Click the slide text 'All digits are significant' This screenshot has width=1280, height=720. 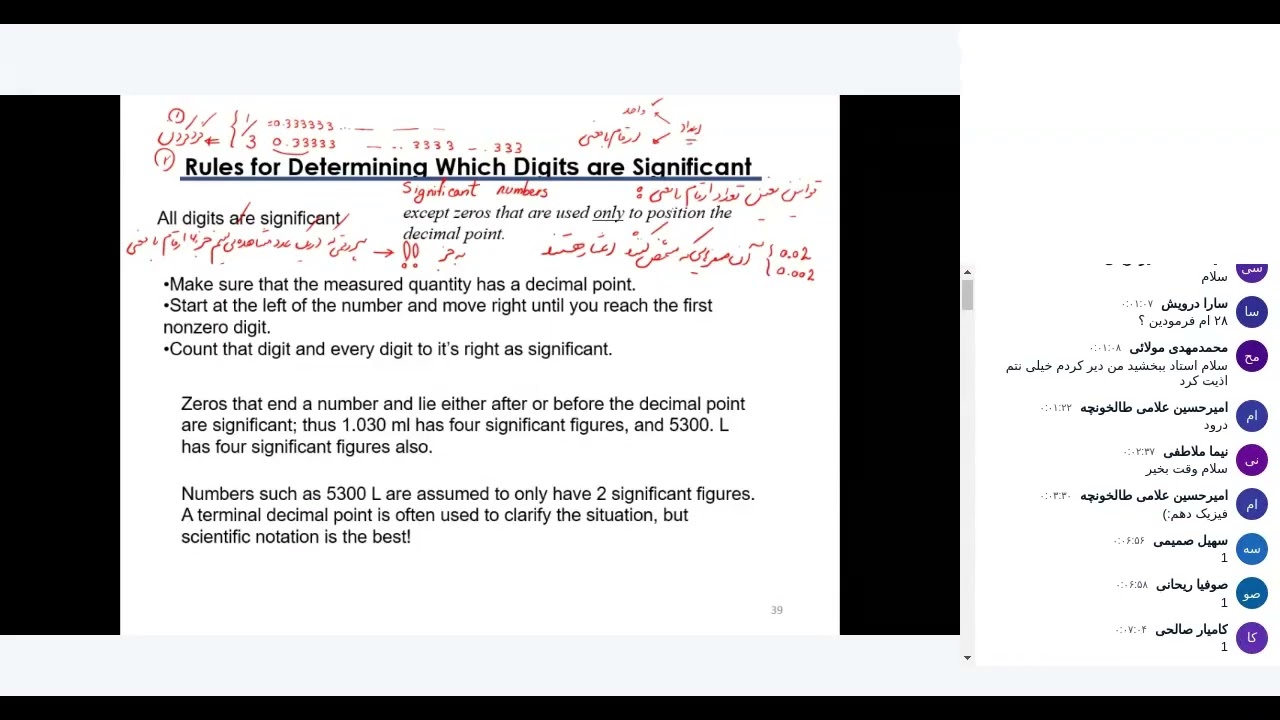tap(249, 218)
